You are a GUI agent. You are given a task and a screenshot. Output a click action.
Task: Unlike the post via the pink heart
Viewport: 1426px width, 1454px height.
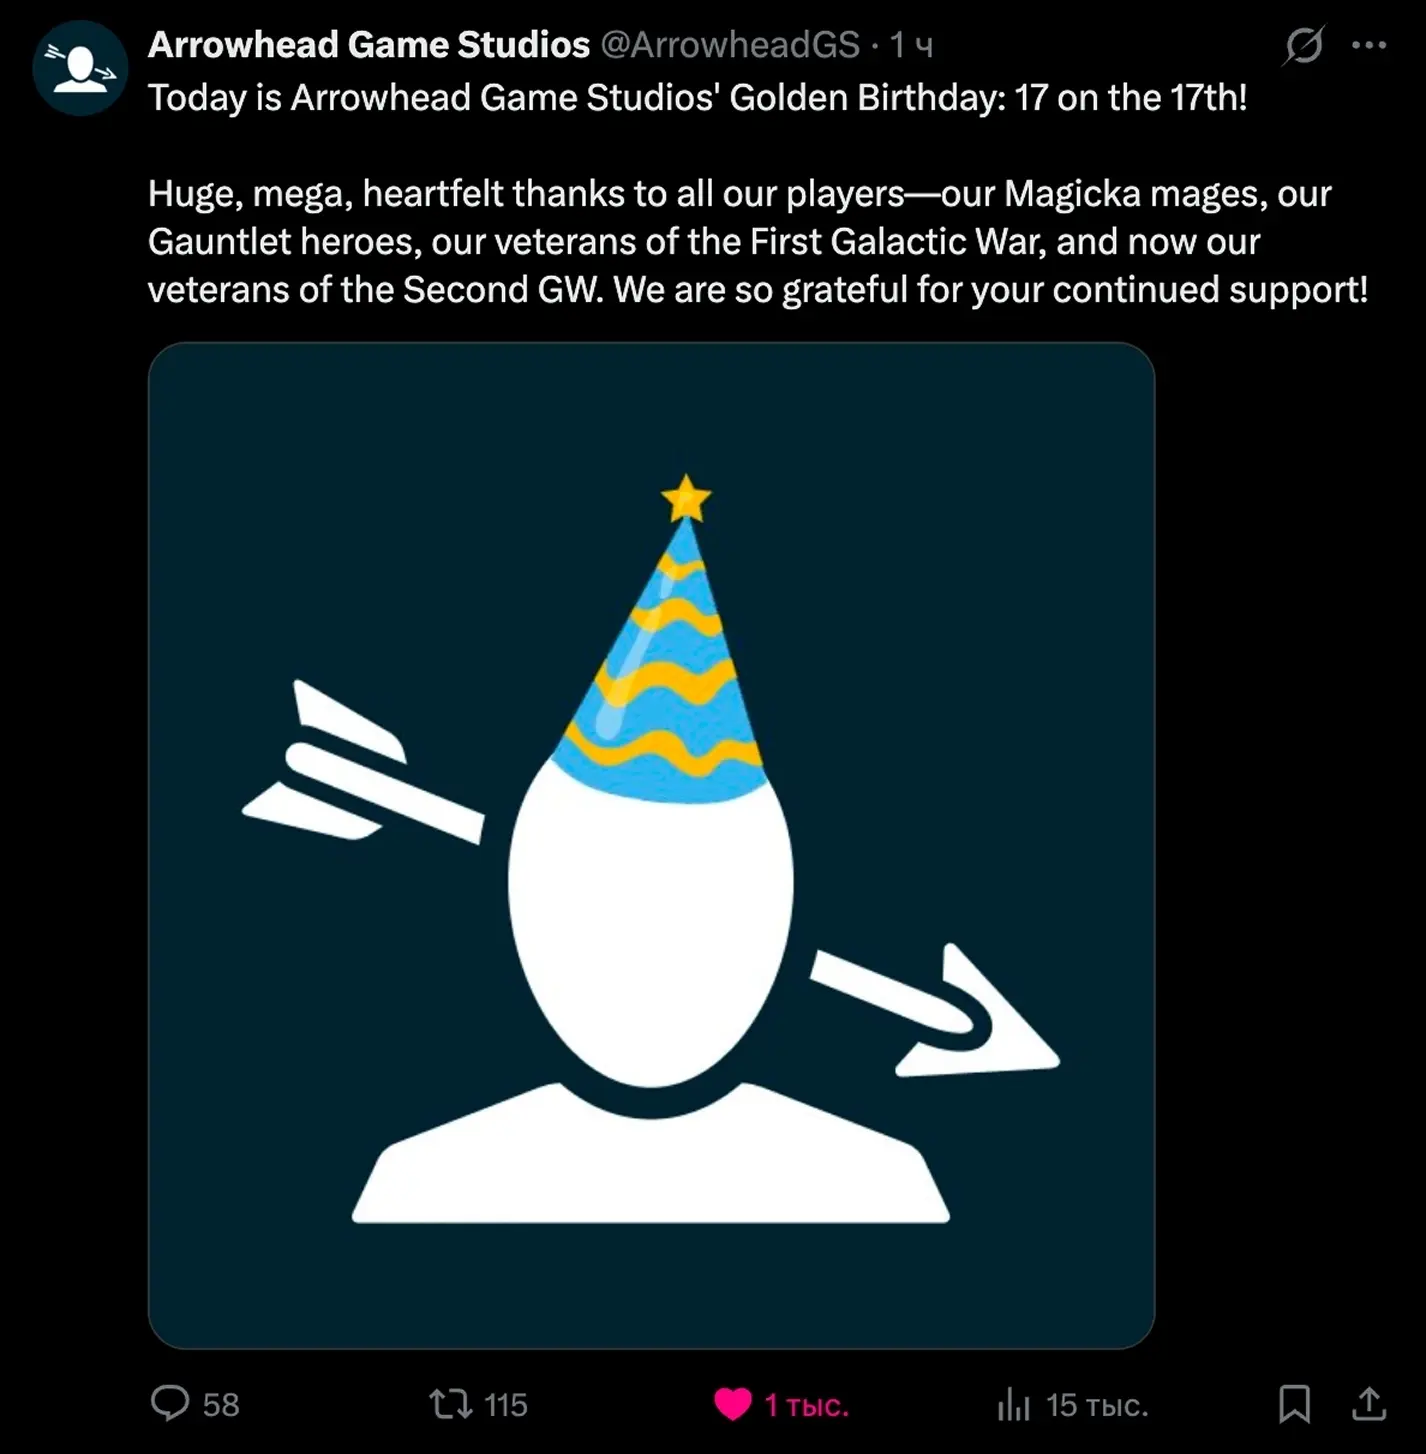(733, 1404)
